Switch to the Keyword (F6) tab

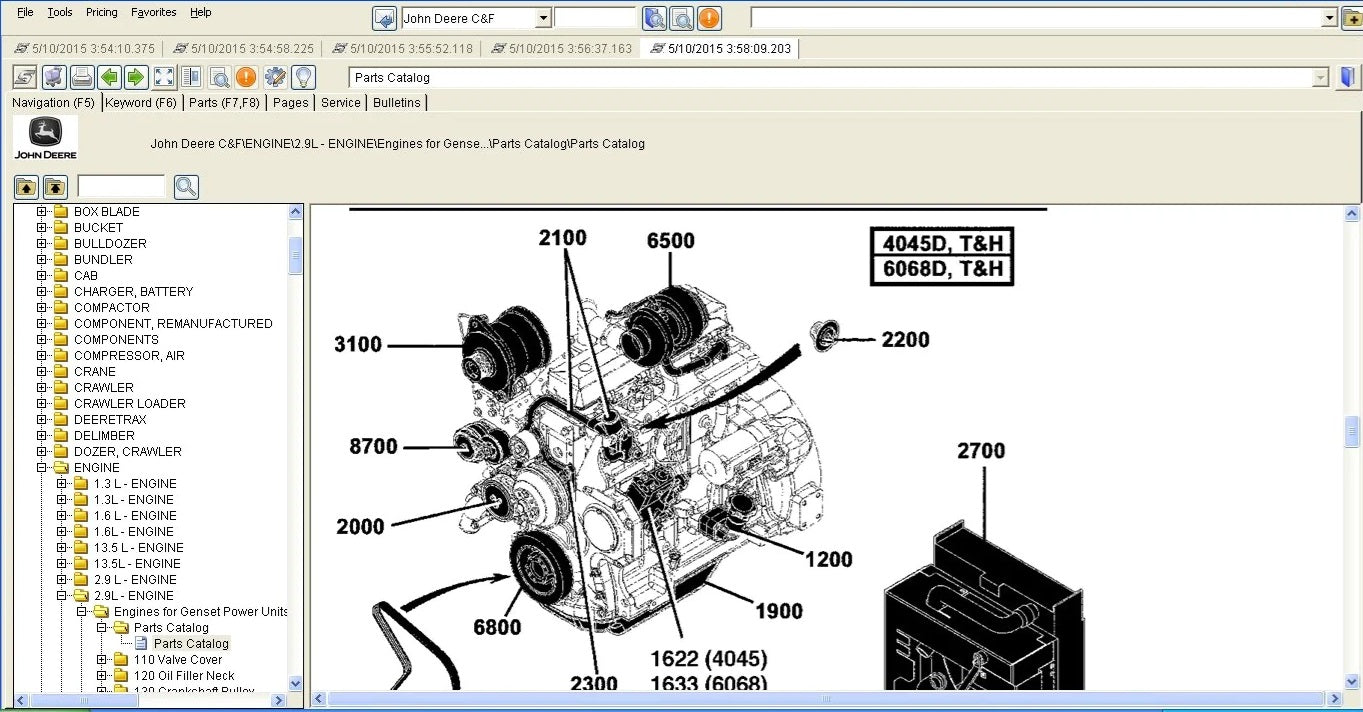(x=141, y=102)
